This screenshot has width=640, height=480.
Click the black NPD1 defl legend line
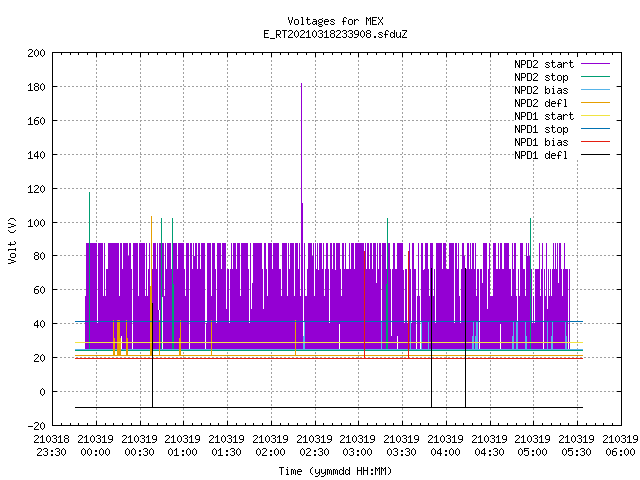pos(595,155)
